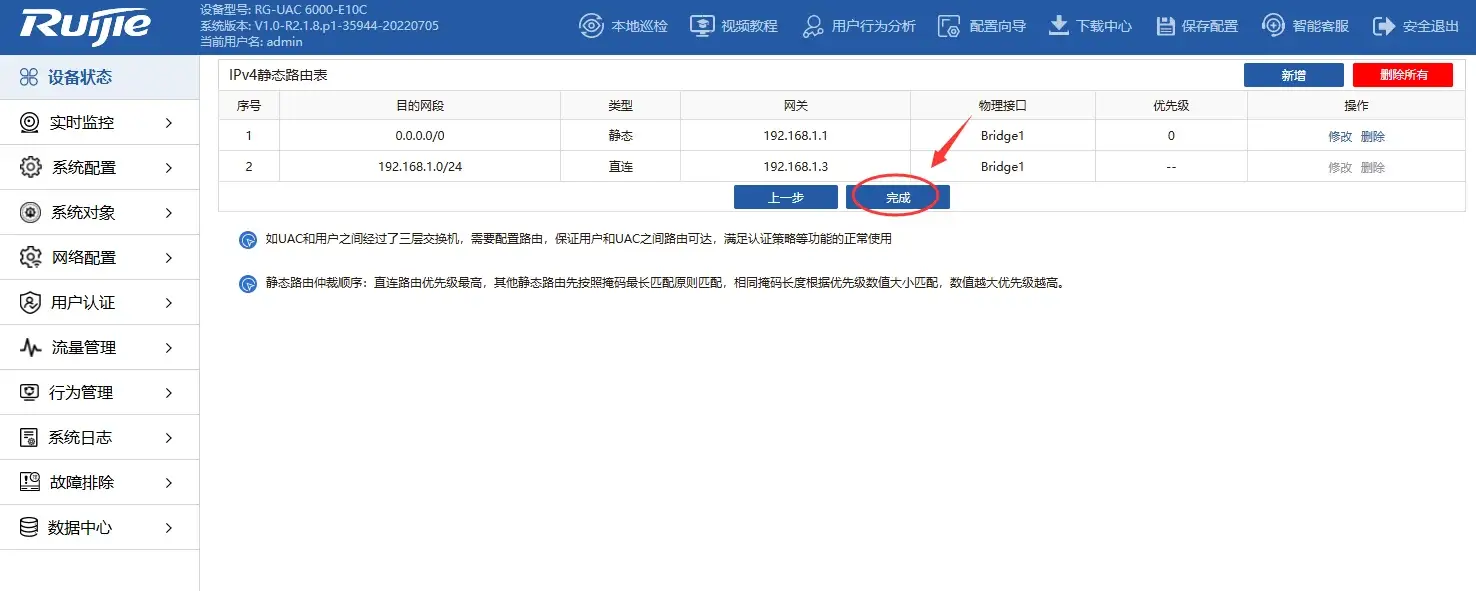Click the 保存配置 text in top bar
The height and width of the screenshot is (591, 1476).
click(x=1210, y=26)
